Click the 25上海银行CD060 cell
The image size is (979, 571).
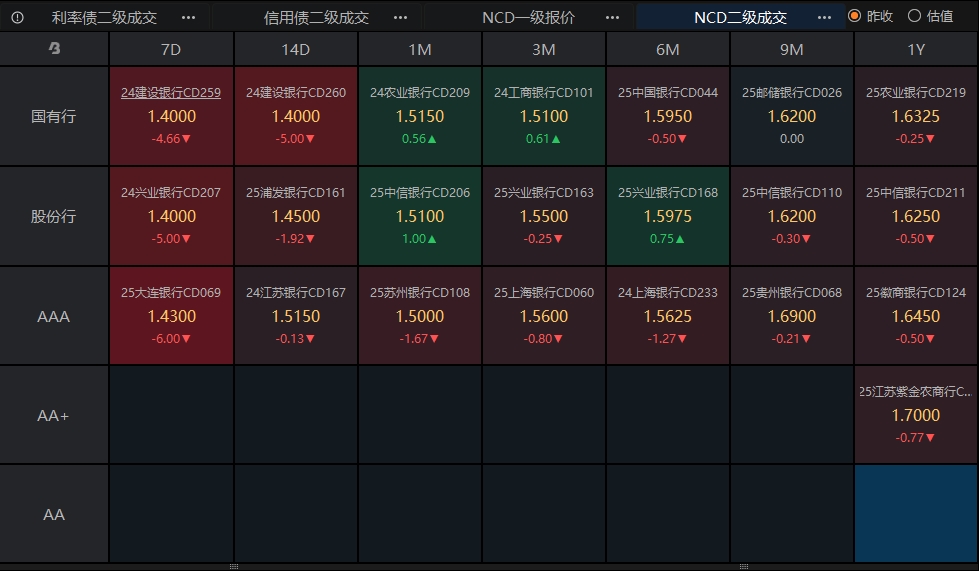[544, 316]
